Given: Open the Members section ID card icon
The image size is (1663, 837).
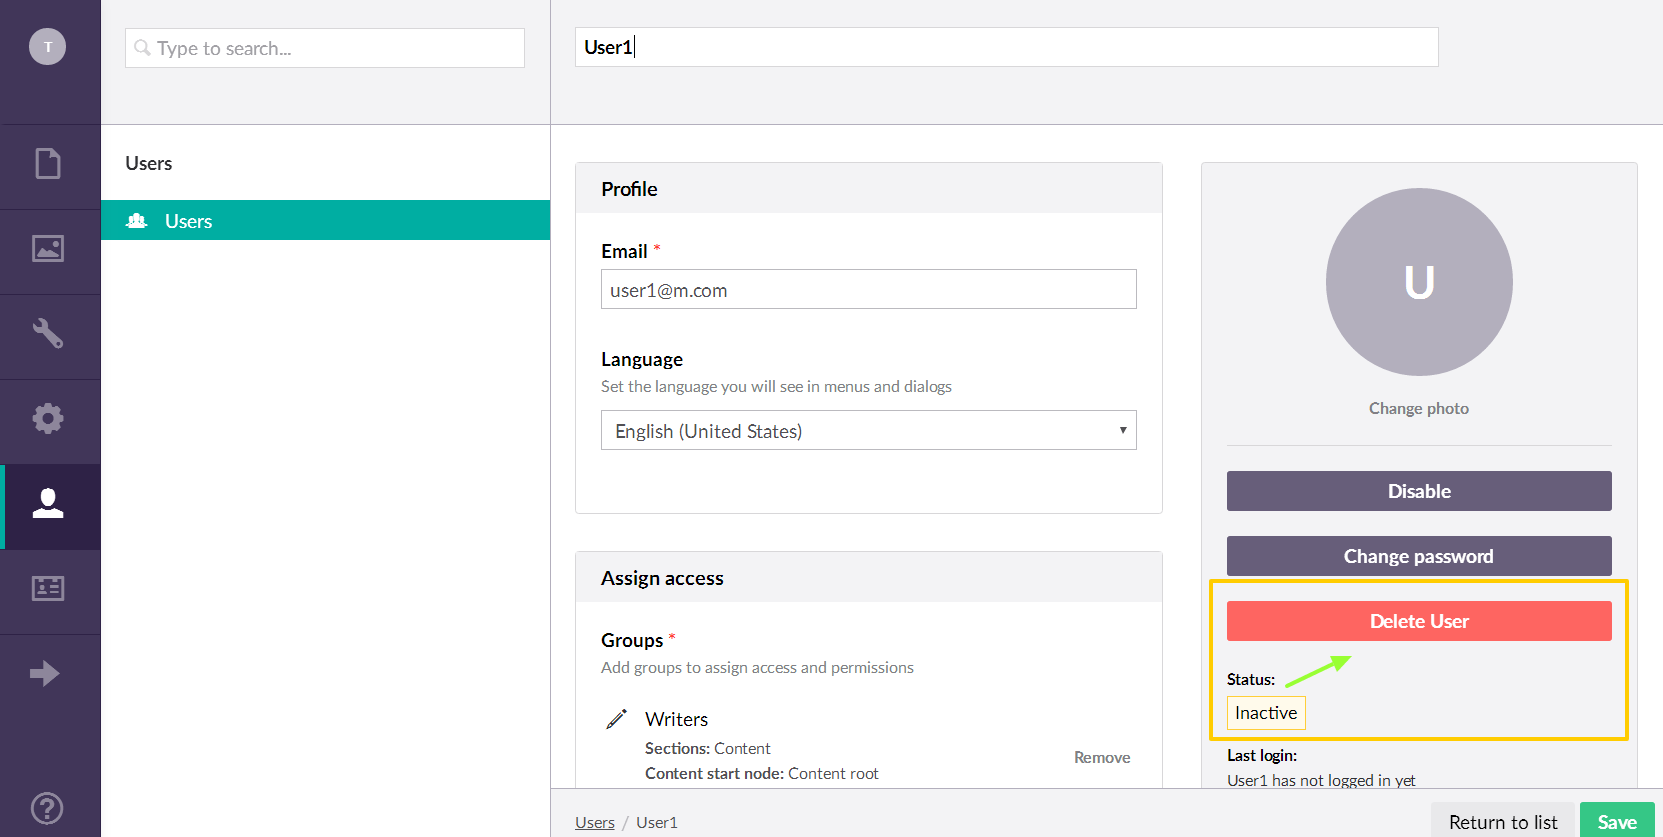Looking at the screenshot, I should (48, 588).
